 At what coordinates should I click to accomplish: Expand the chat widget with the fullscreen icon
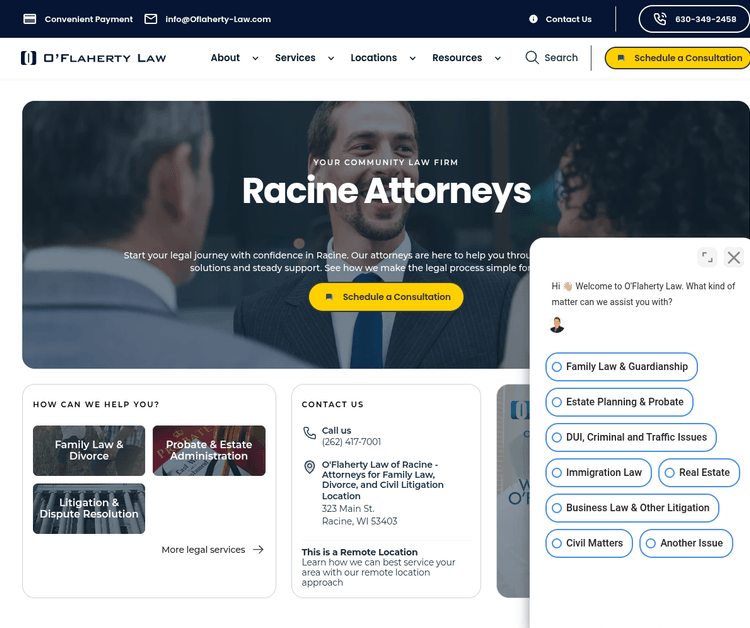pyautogui.click(x=707, y=257)
